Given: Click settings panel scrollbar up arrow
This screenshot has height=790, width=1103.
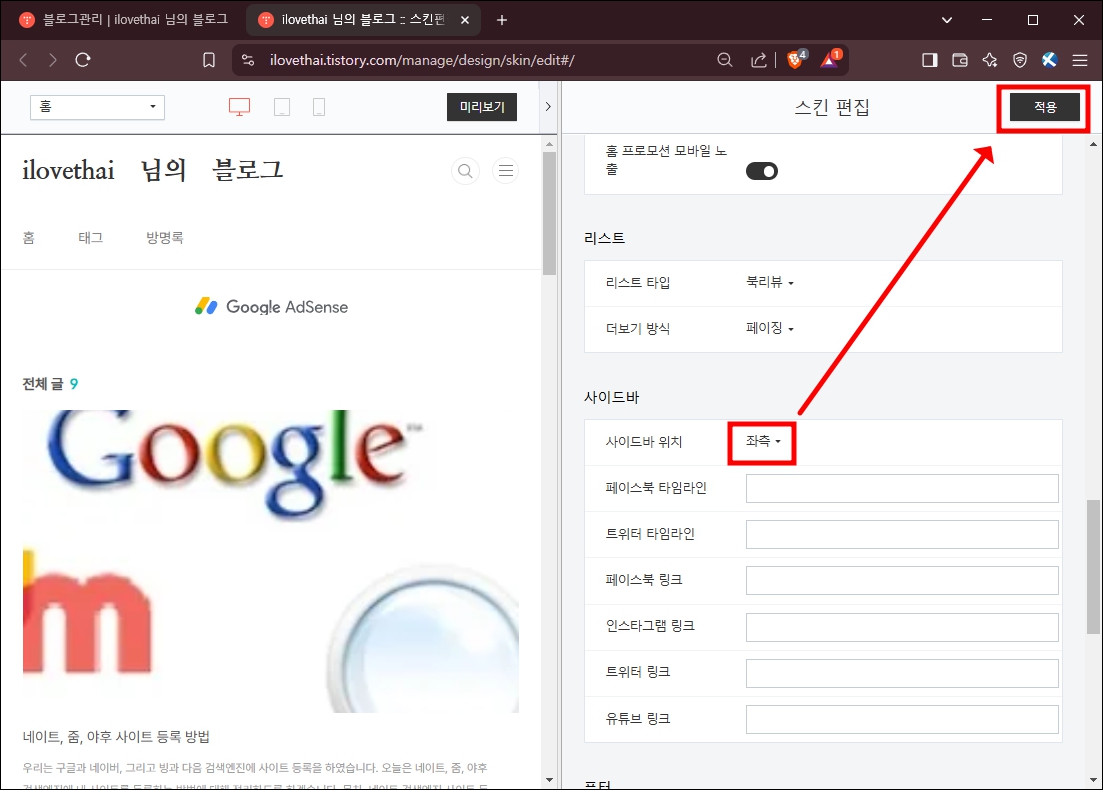Looking at the screenshot, I should pyautogui.click(x=1093, y=144).
